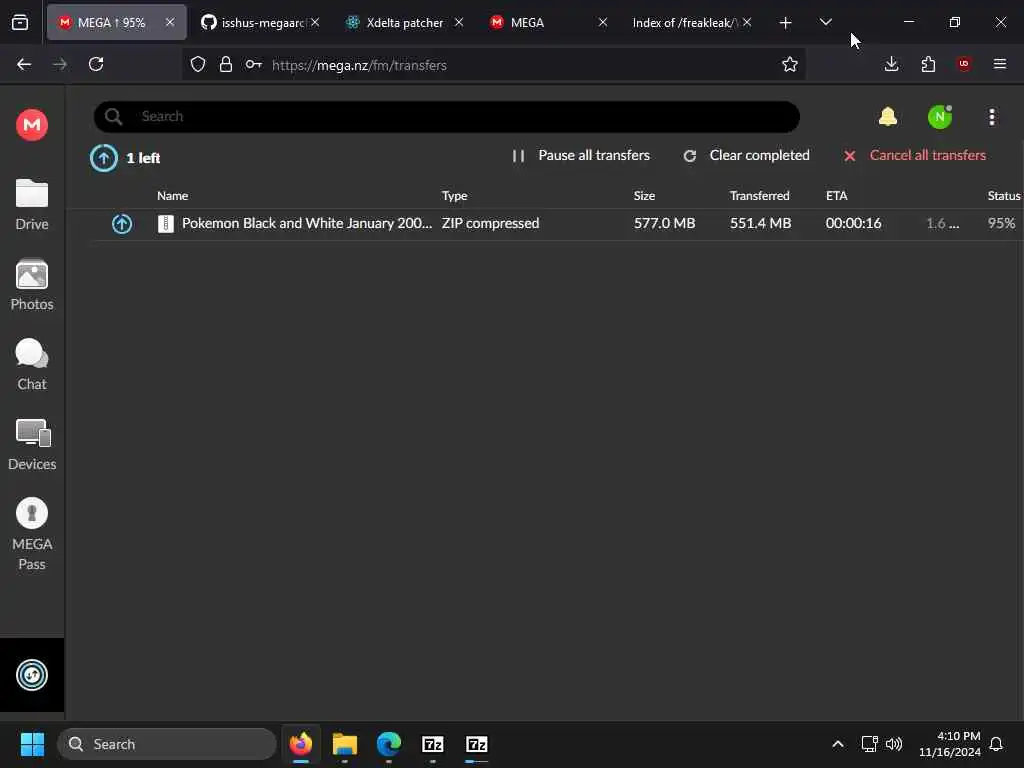Open the Devices section
This screenshot has height=768, width=1024.
pos(31,445)
